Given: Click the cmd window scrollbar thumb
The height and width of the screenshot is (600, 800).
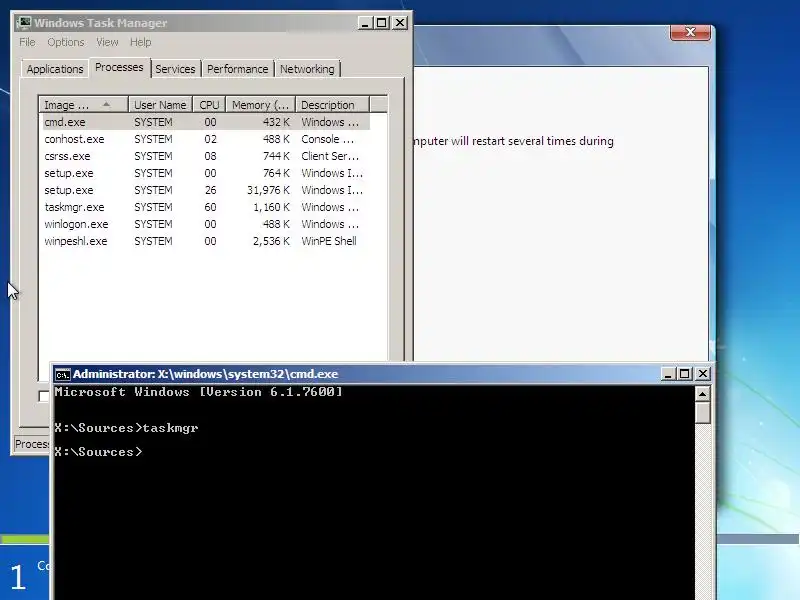Looking at the screenshot, I should point(703,413).
